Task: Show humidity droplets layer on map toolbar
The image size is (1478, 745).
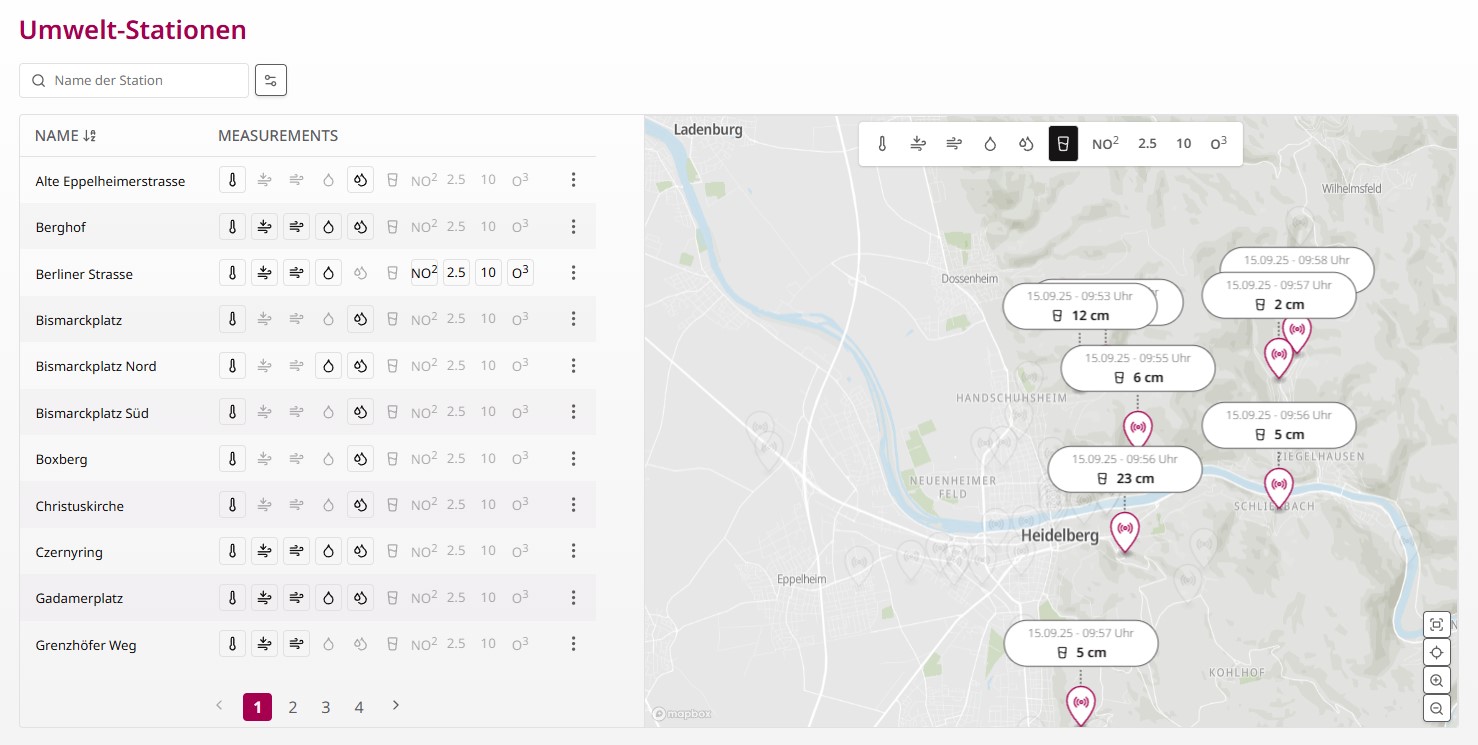Action: pyautogui.click(x=1026, y=144)
